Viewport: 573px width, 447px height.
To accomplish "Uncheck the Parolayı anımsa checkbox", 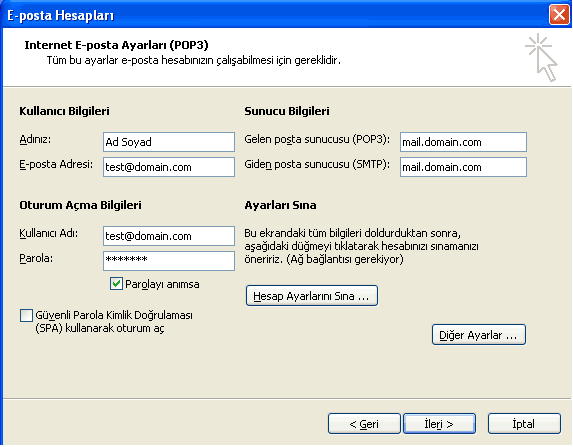I will [x=116, y=284].
